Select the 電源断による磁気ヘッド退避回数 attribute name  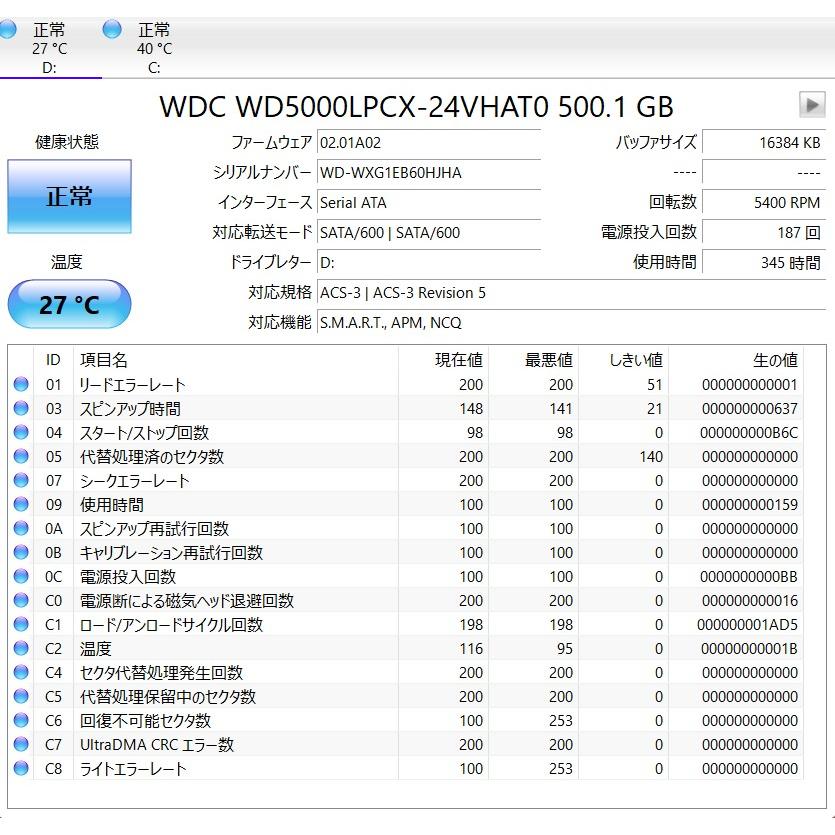pos(187,601)
